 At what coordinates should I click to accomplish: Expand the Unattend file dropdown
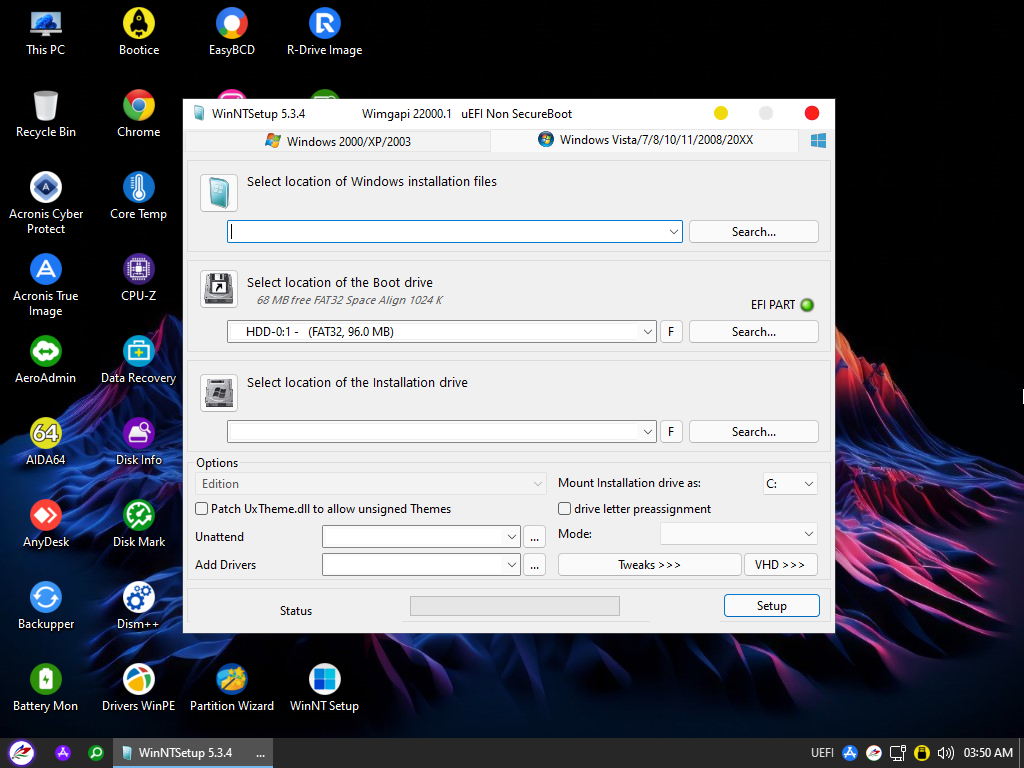coord(511,537)
